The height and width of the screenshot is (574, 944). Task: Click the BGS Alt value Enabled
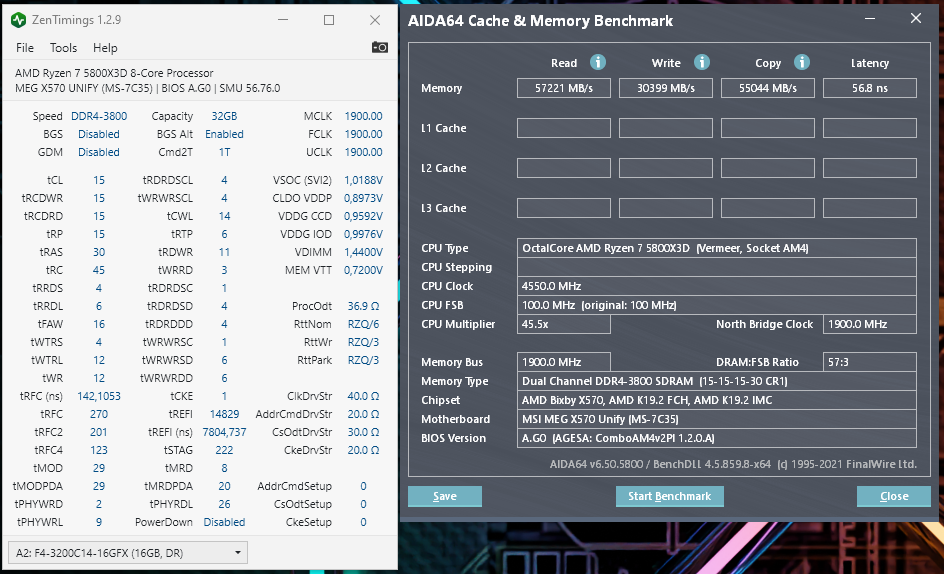click(224, 134)
